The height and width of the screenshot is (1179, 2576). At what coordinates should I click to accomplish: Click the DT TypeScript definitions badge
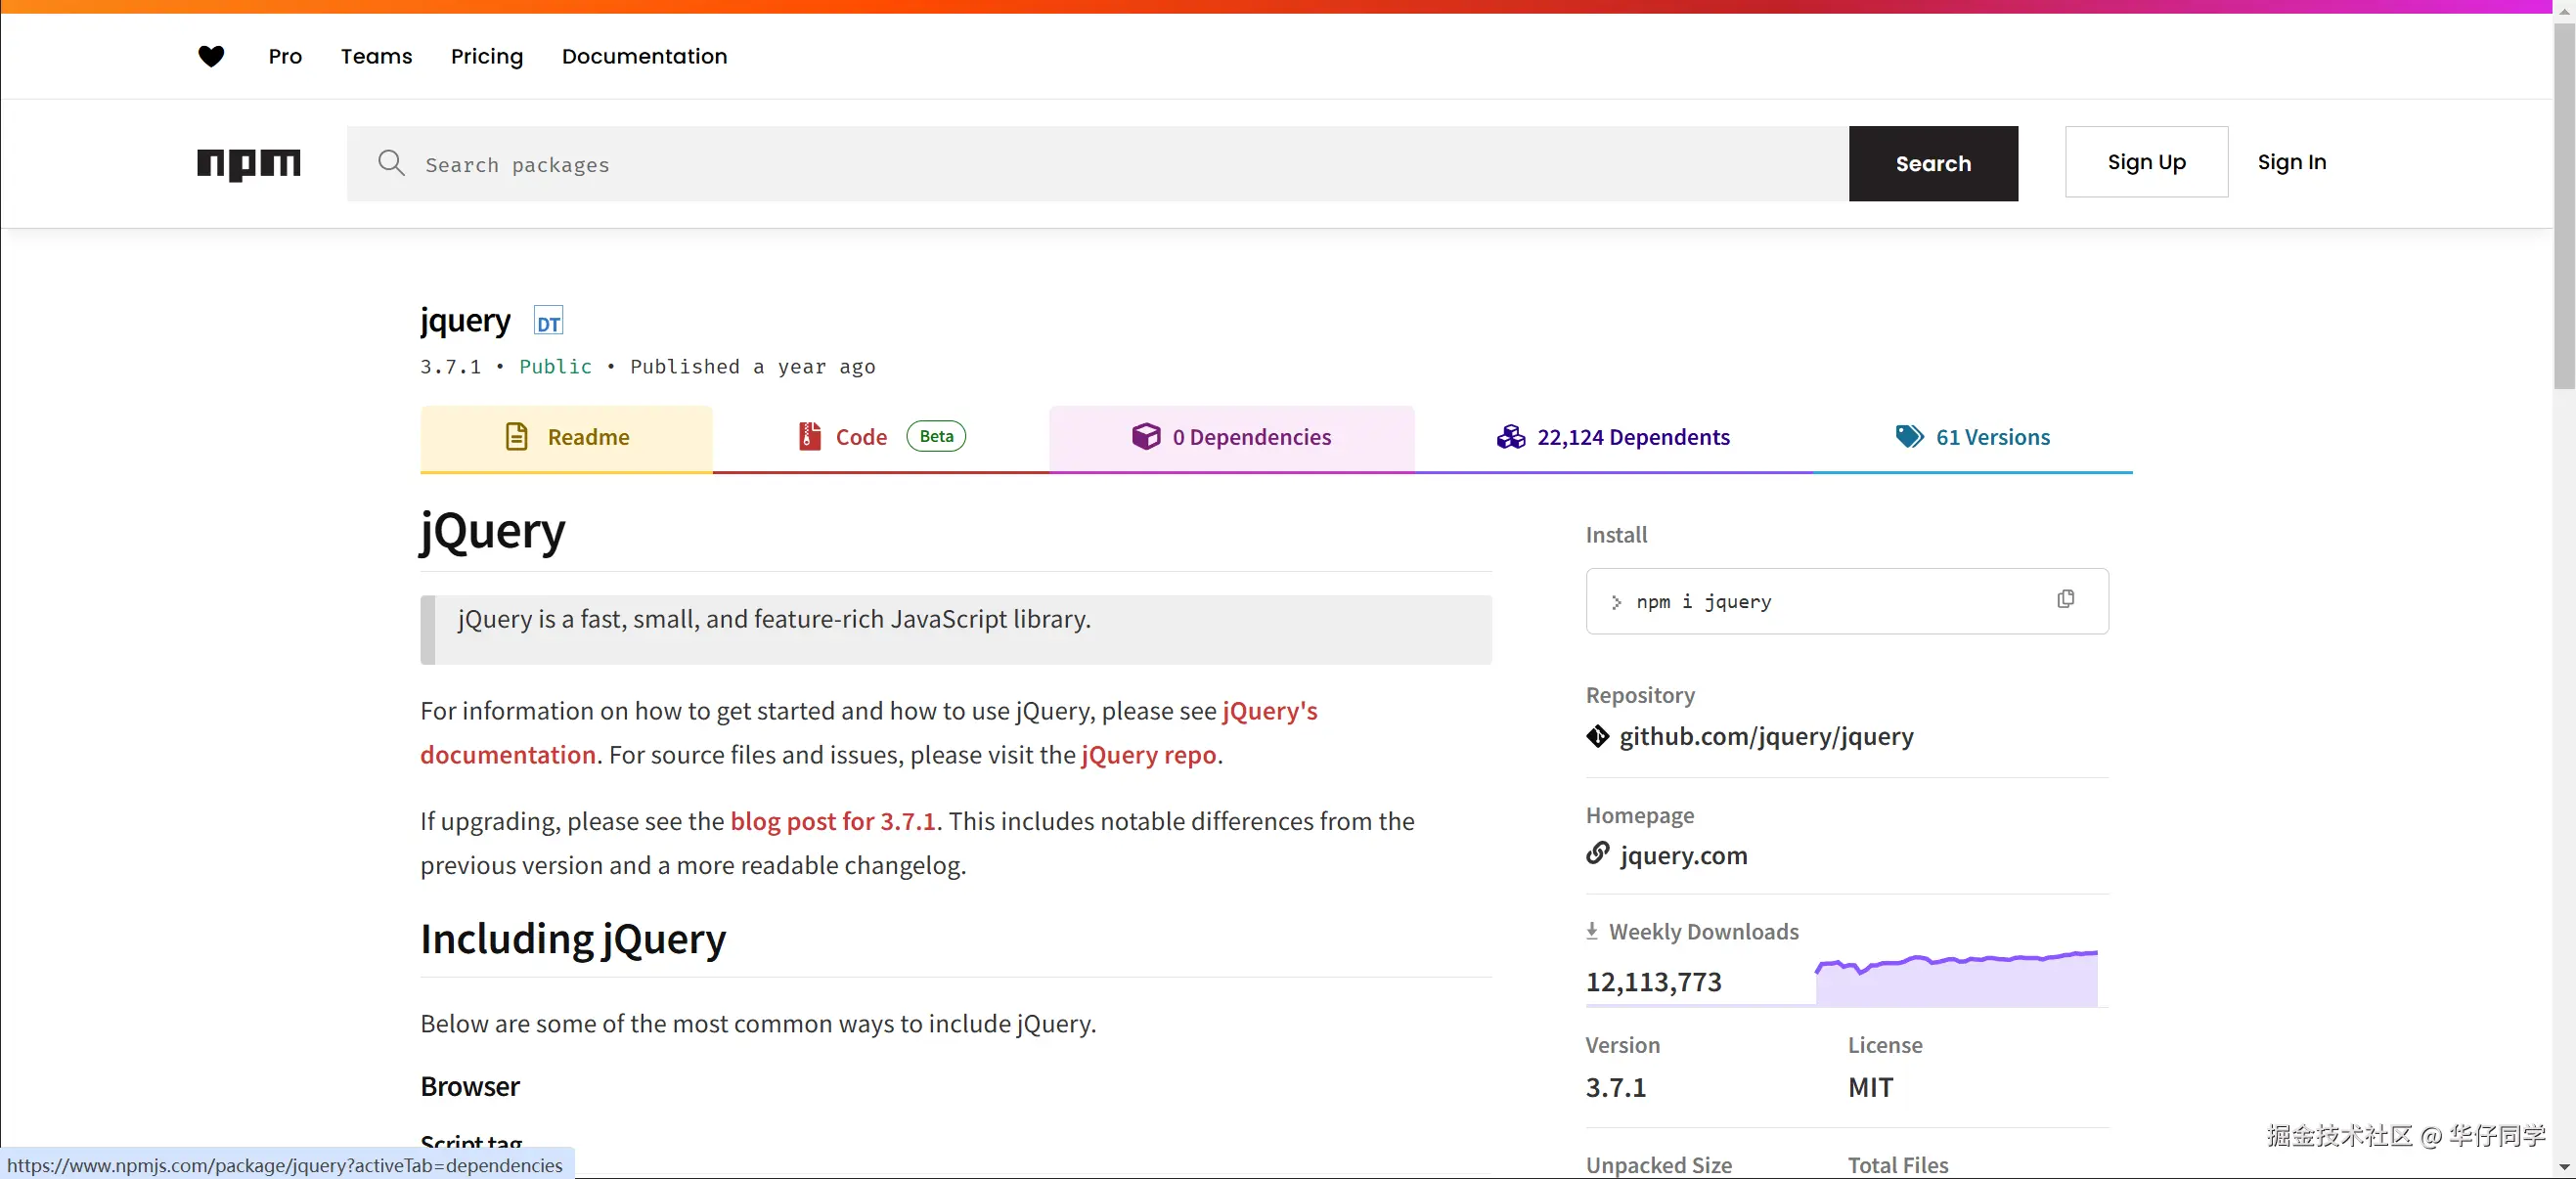pos(548,321)
